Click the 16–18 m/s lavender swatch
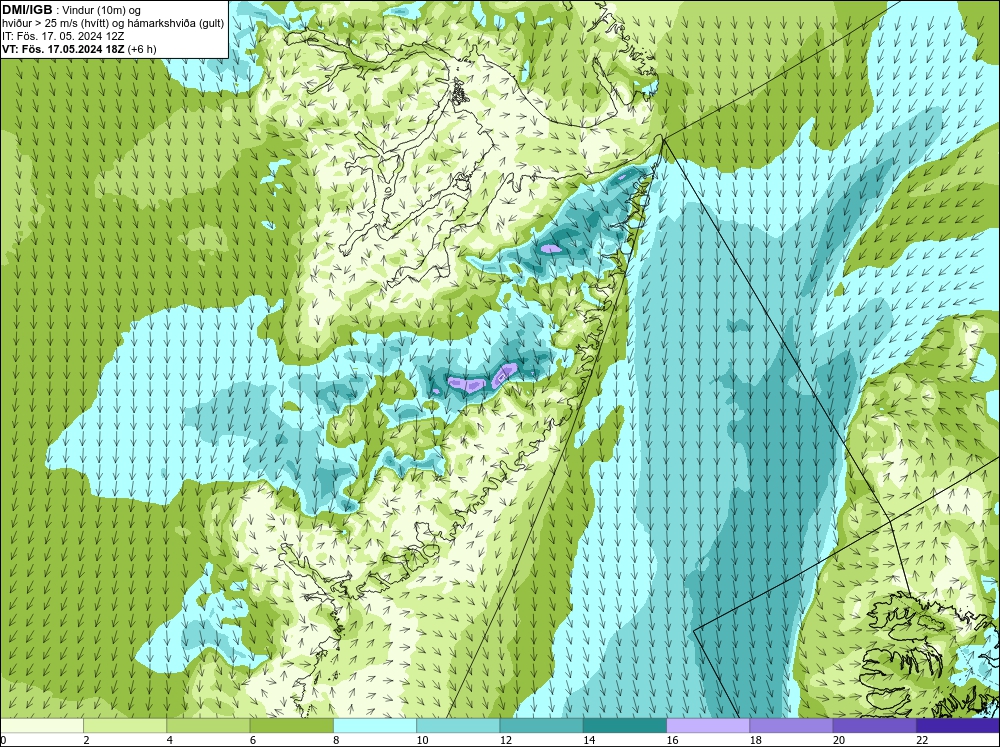The height and width of the screenshot is (747, 1000). (x=708, y=725)
